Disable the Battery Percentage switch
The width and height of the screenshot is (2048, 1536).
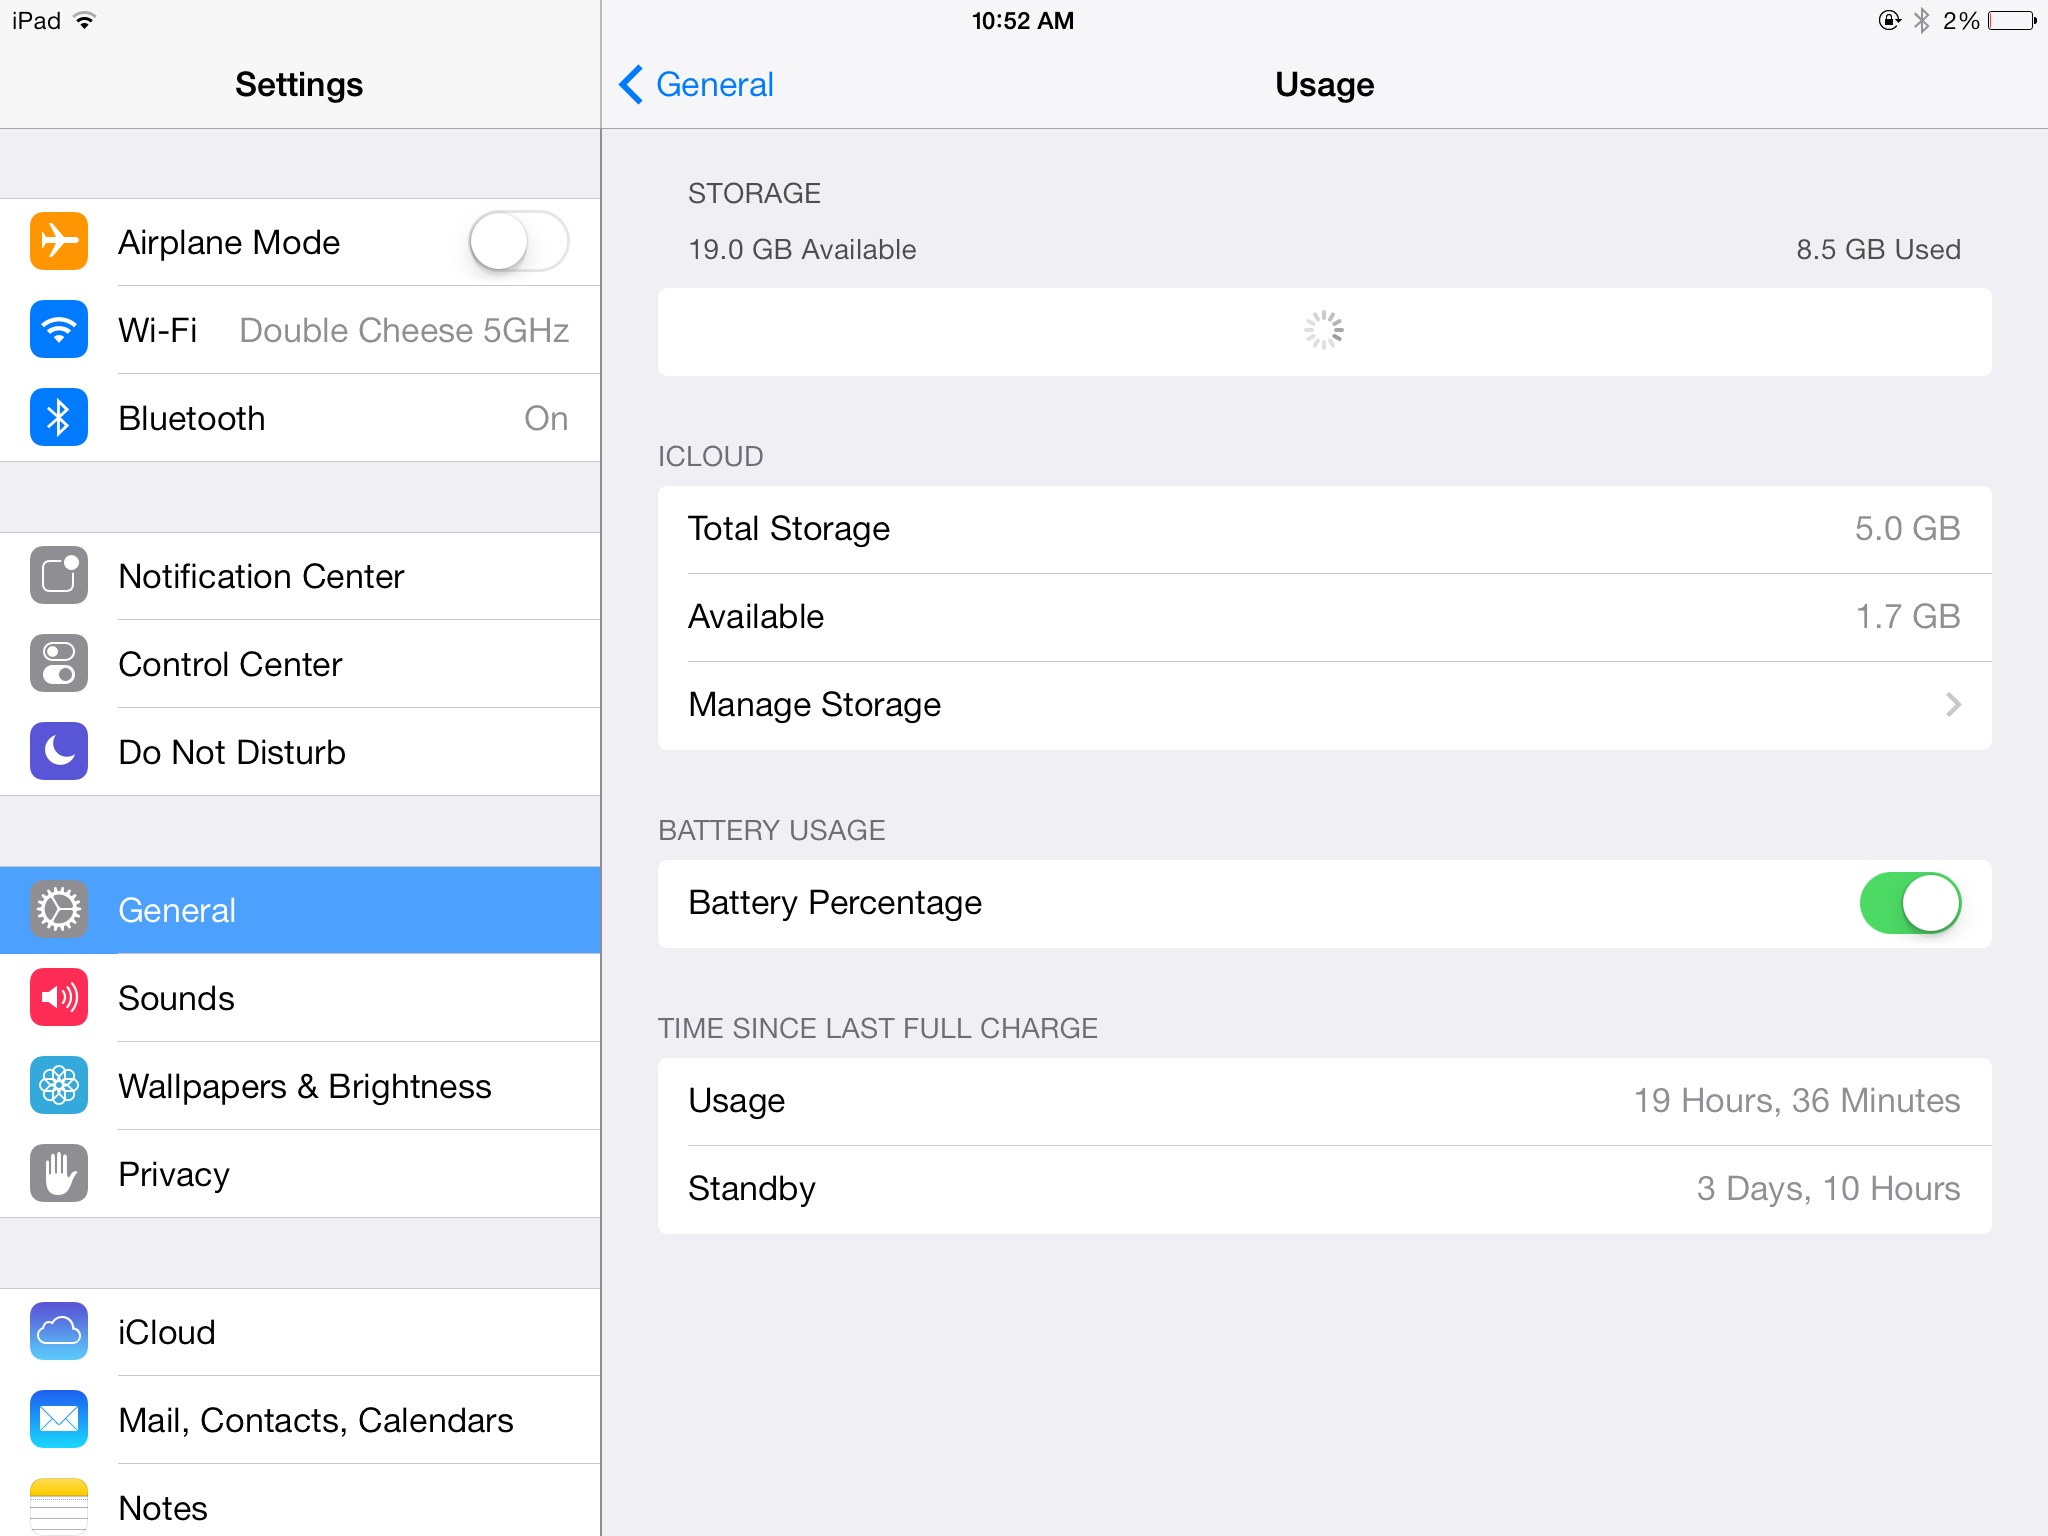1910,903
